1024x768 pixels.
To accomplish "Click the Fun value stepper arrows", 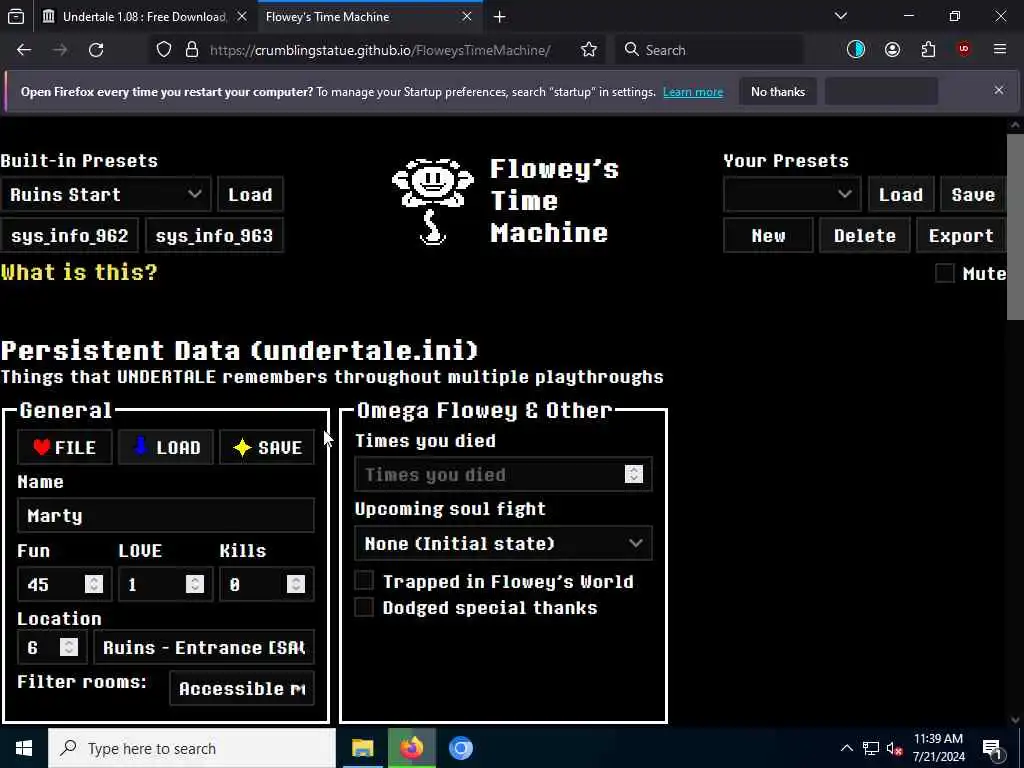I will click(94, 584).
